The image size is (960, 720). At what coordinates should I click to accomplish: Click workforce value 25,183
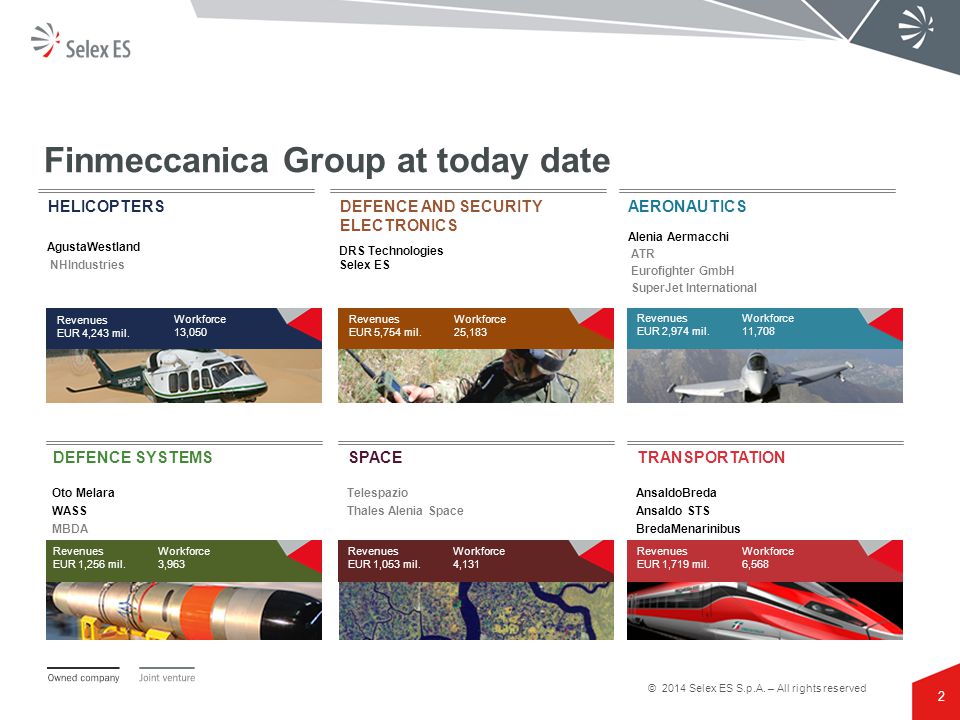point(470,332)
